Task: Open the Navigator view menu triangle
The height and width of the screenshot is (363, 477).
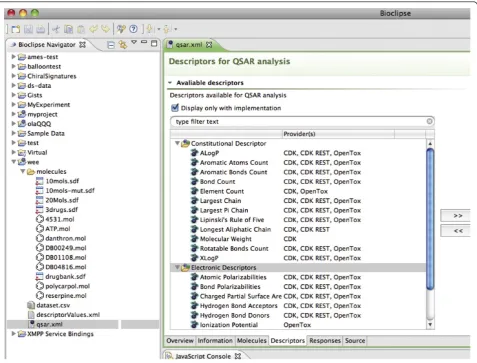Action: [134, 42]
